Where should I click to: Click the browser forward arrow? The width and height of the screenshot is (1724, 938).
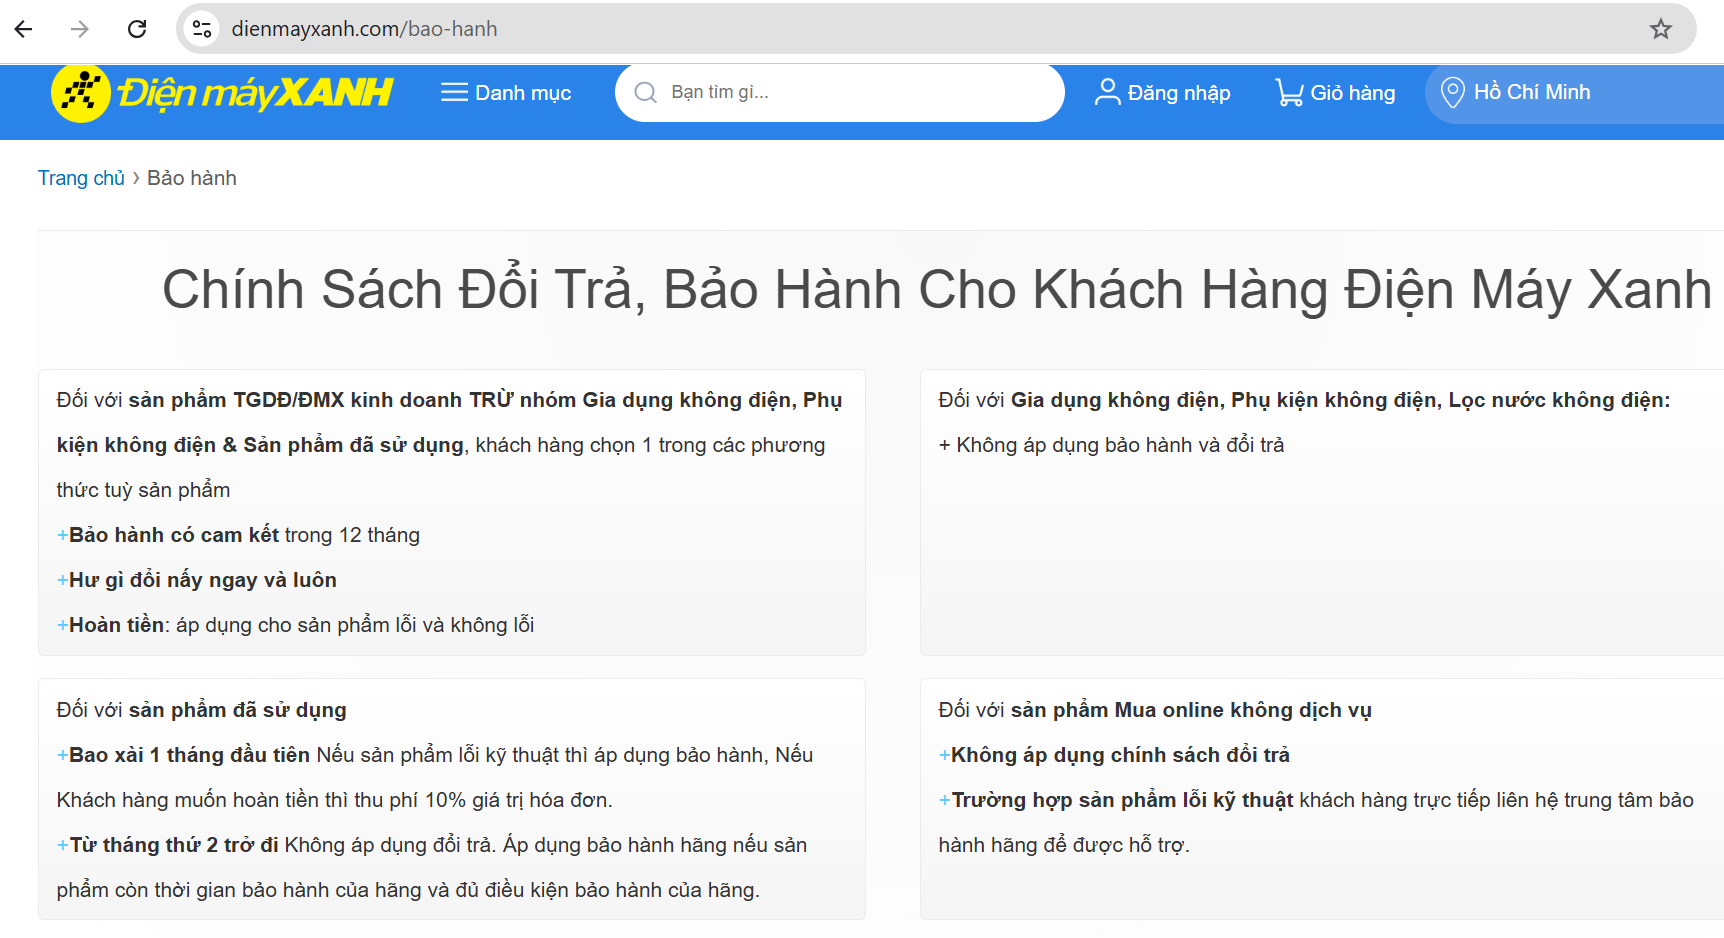pos(80,29)
